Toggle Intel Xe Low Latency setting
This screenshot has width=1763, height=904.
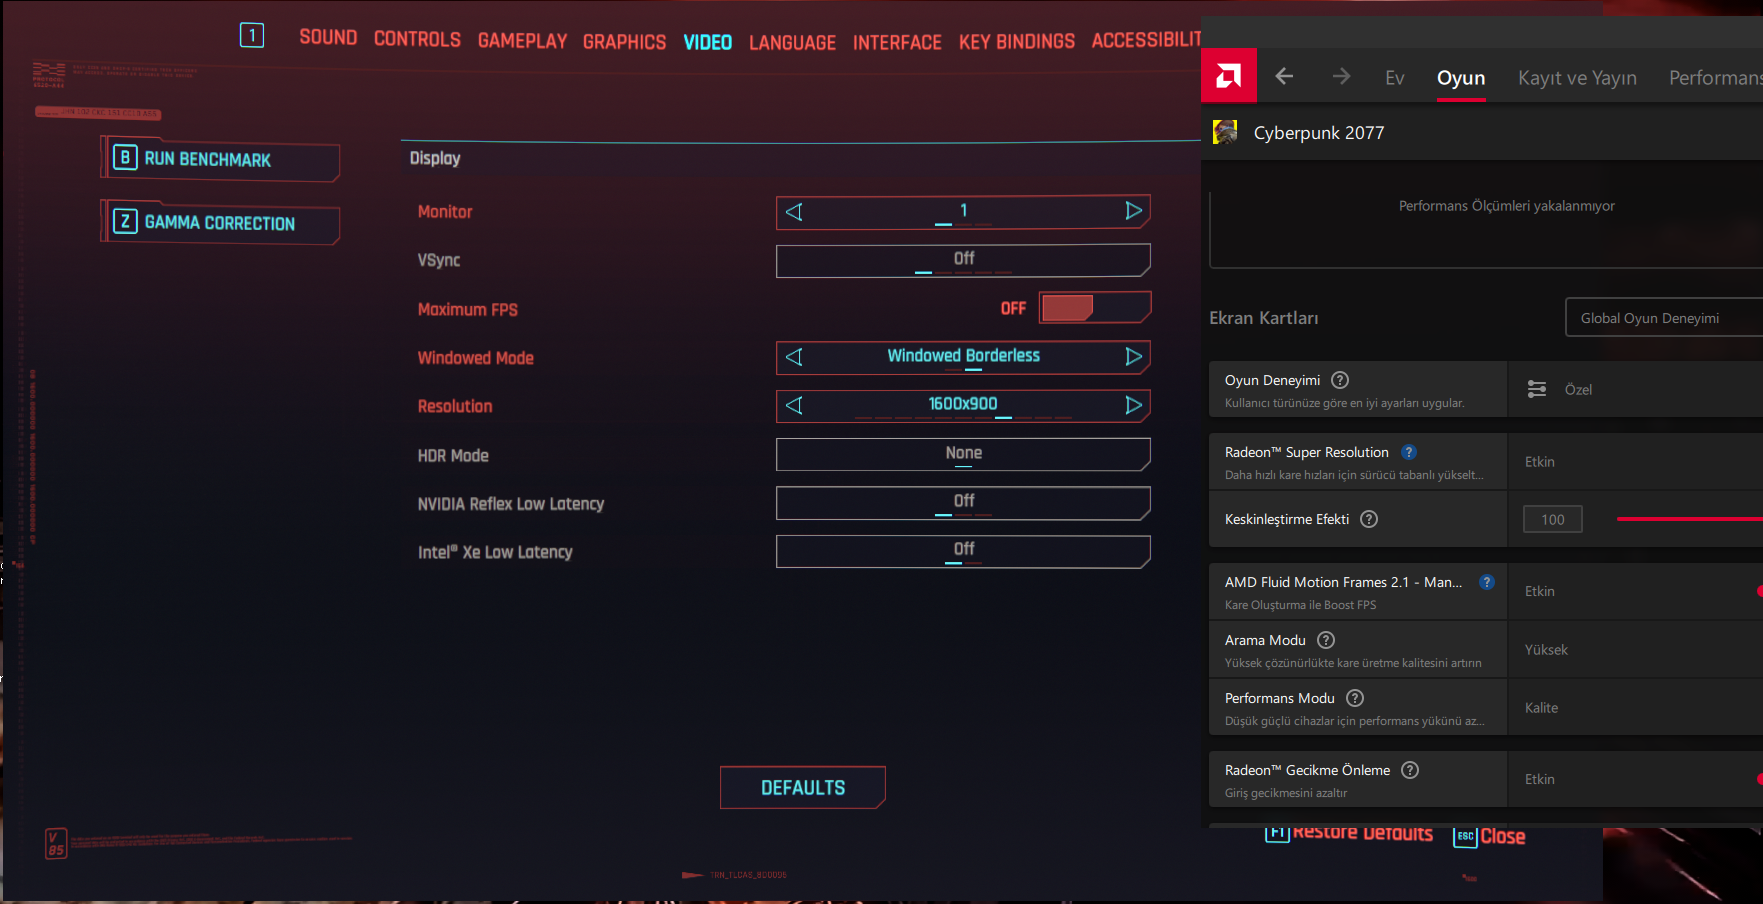pyautogui.click(x=963, y=551)
